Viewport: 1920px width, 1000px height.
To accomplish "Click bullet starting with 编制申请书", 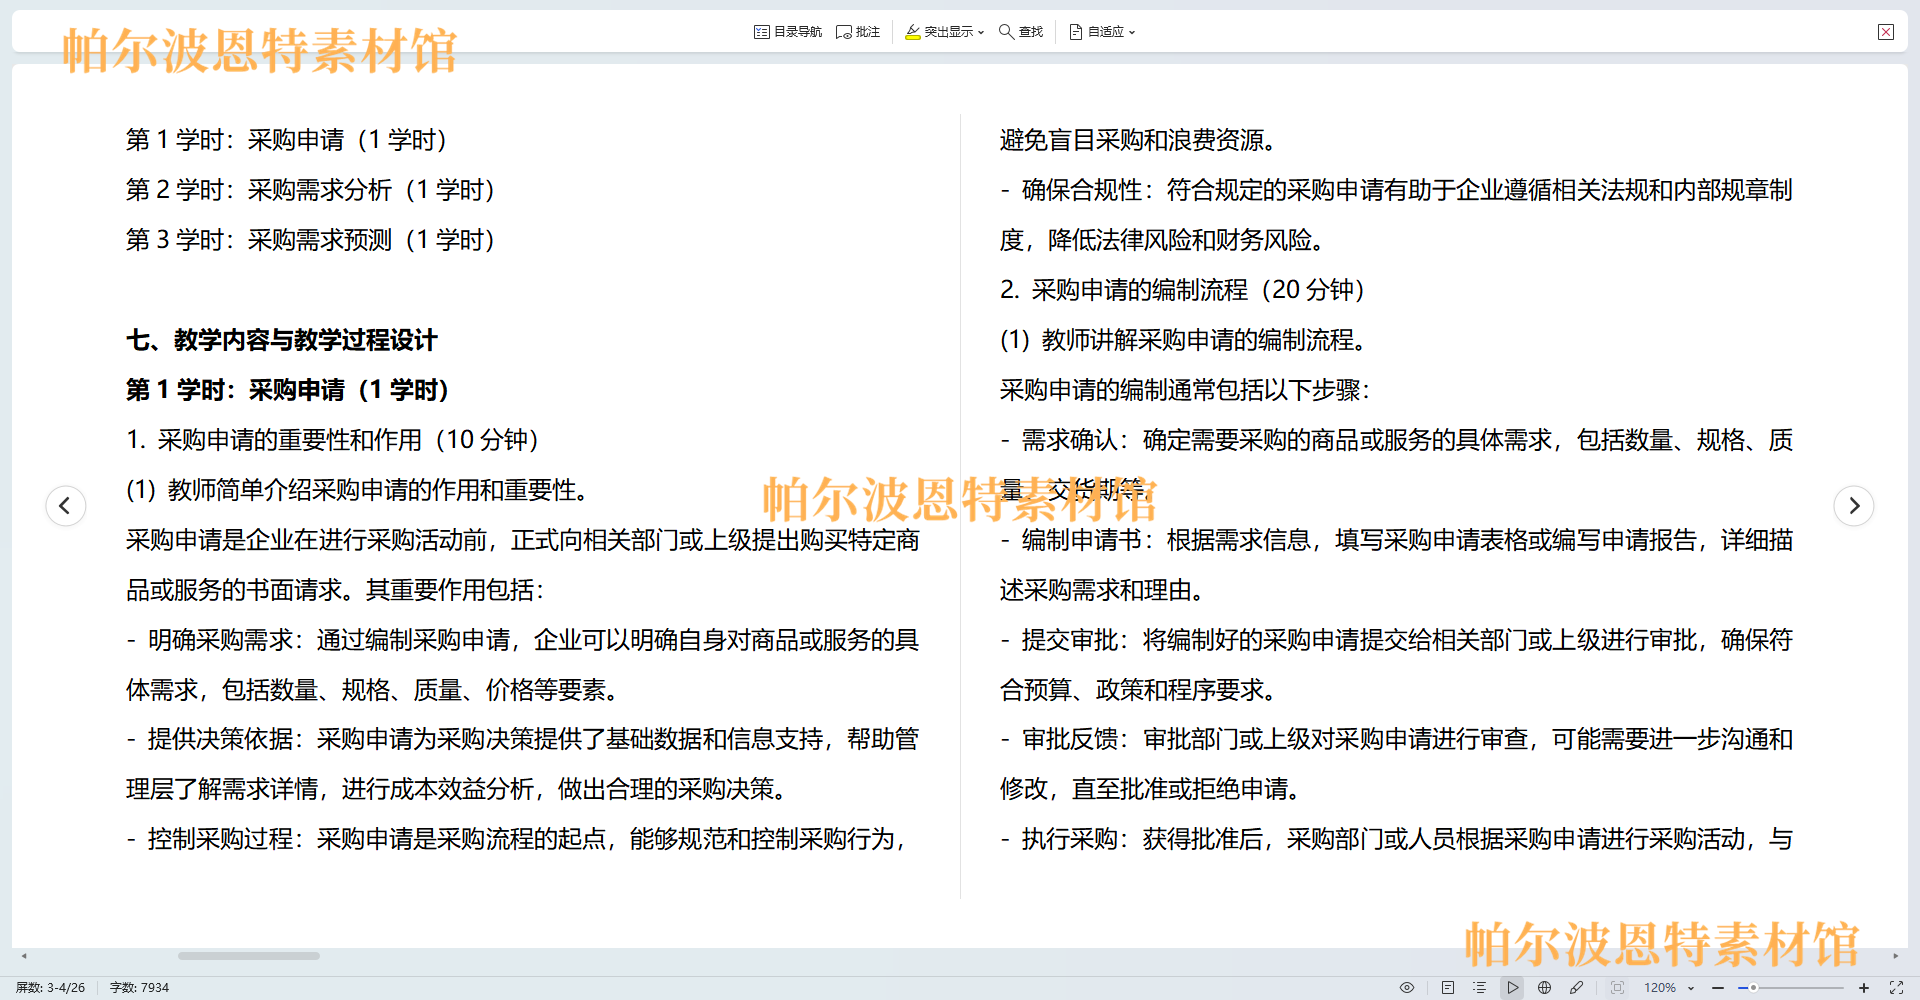I will 1397,565.
